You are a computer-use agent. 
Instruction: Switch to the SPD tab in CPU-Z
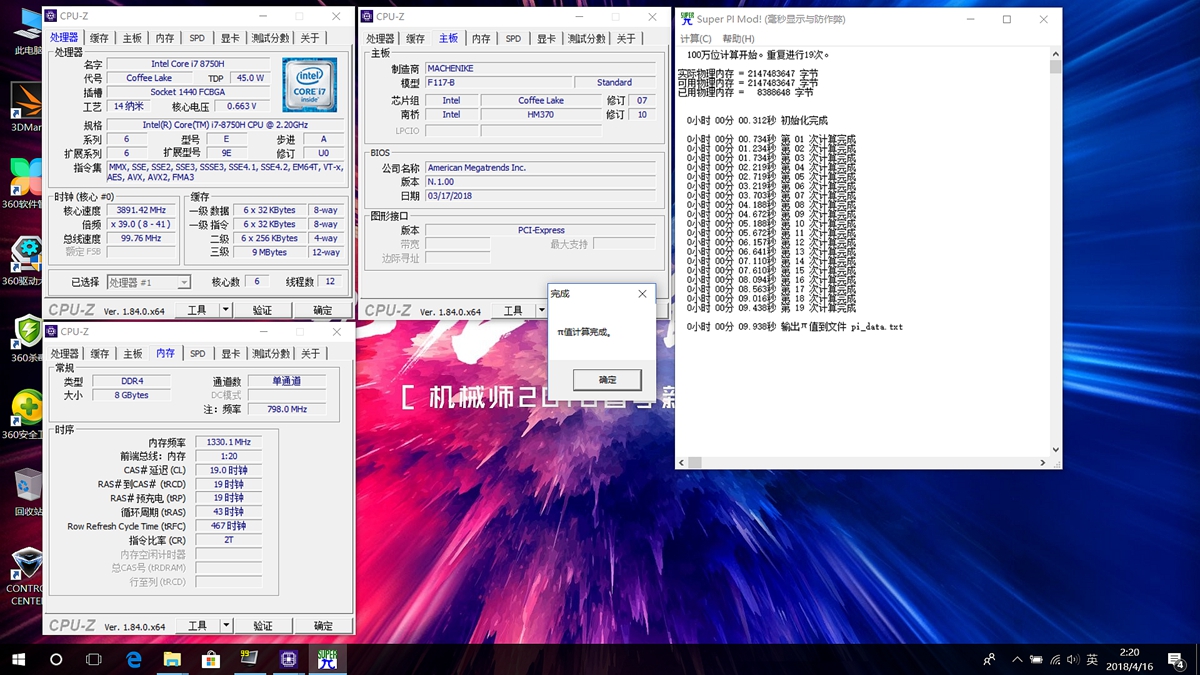pyautogui.click(x=197, y=37)
